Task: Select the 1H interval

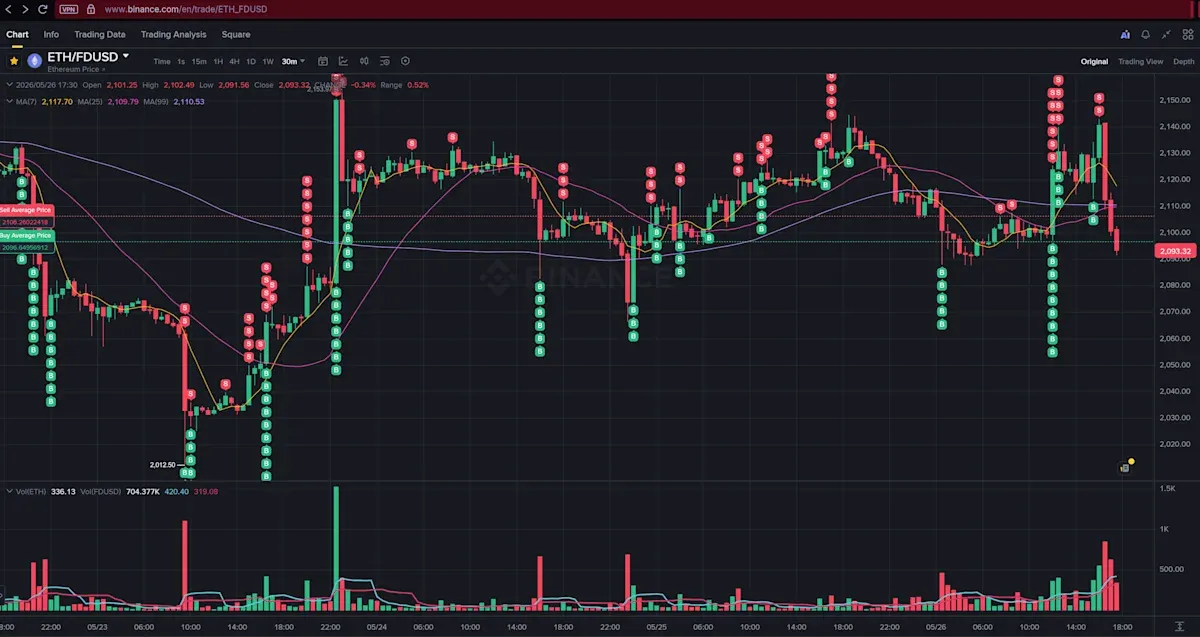Action: [x=218, y=61]
